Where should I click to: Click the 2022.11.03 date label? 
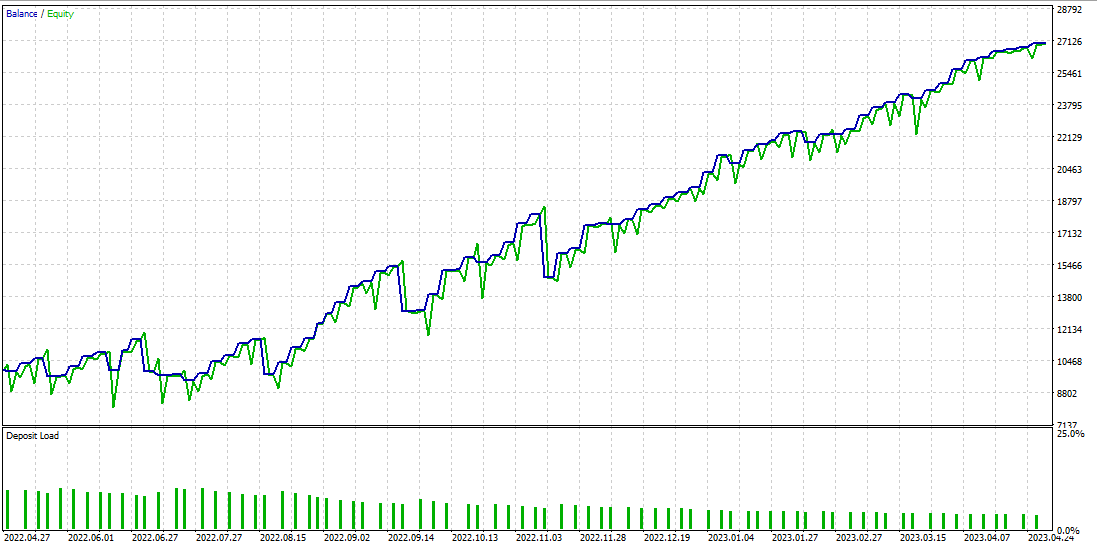click(539, 538)
